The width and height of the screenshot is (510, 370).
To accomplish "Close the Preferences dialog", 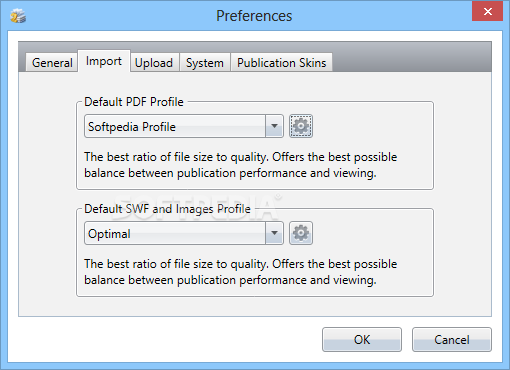I will [487, 11].
